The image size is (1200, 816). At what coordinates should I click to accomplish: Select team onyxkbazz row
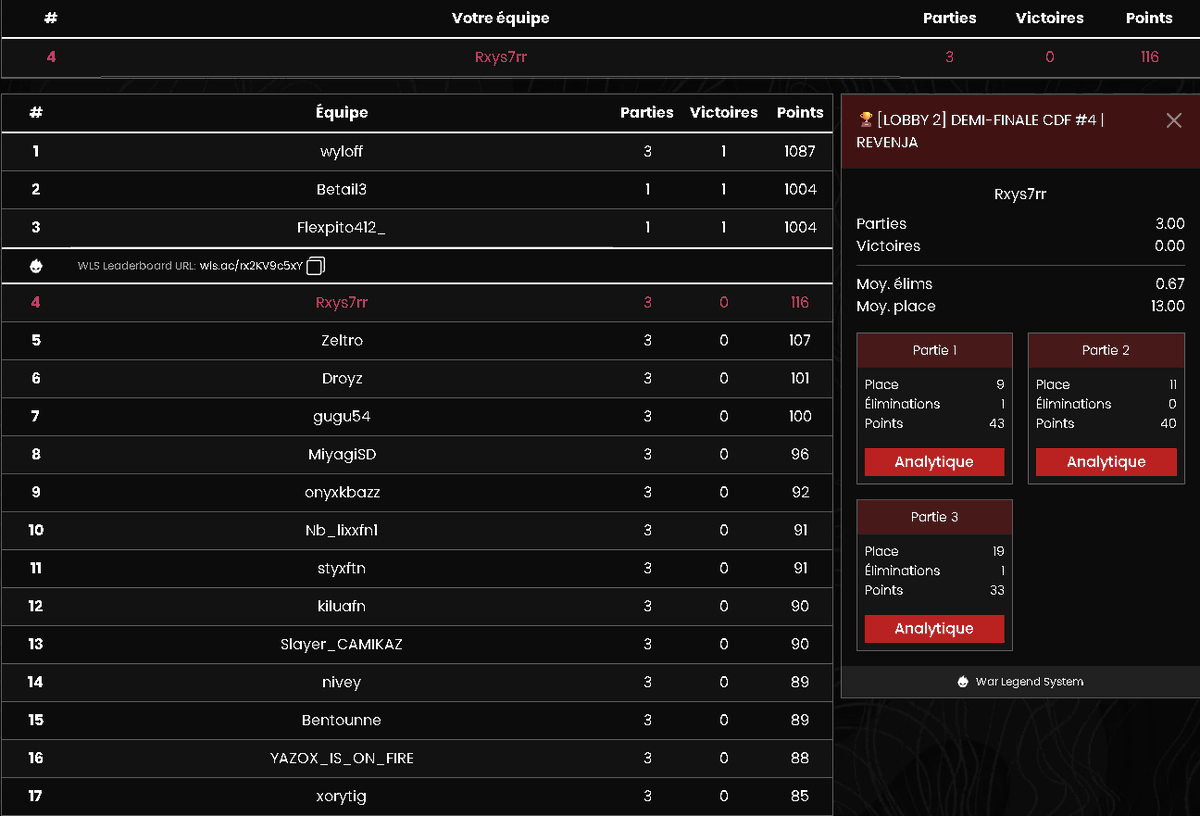417,493
